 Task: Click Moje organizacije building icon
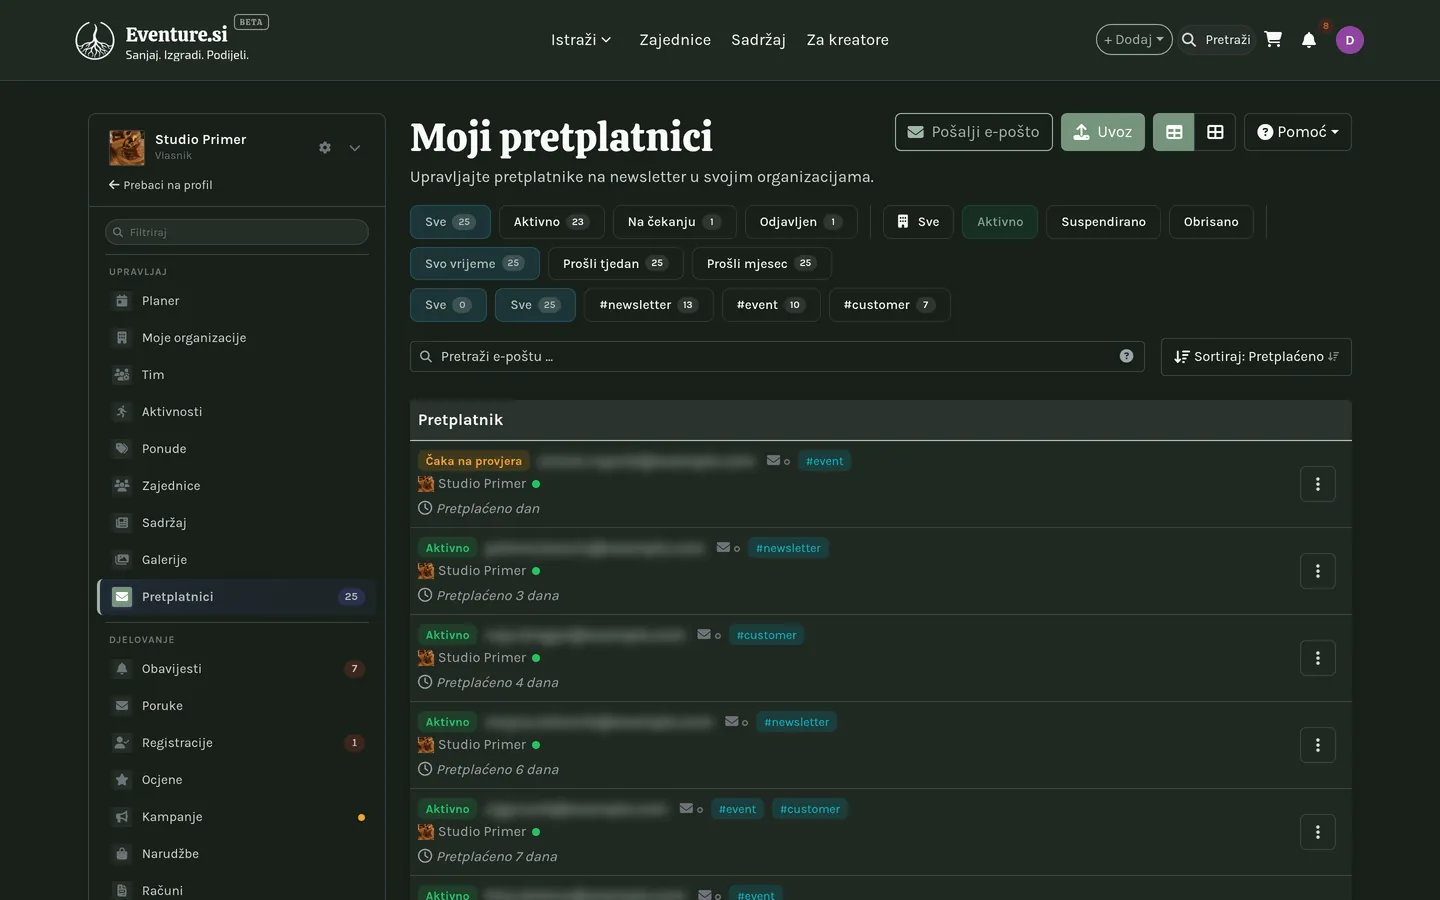[x=122, y=338]
